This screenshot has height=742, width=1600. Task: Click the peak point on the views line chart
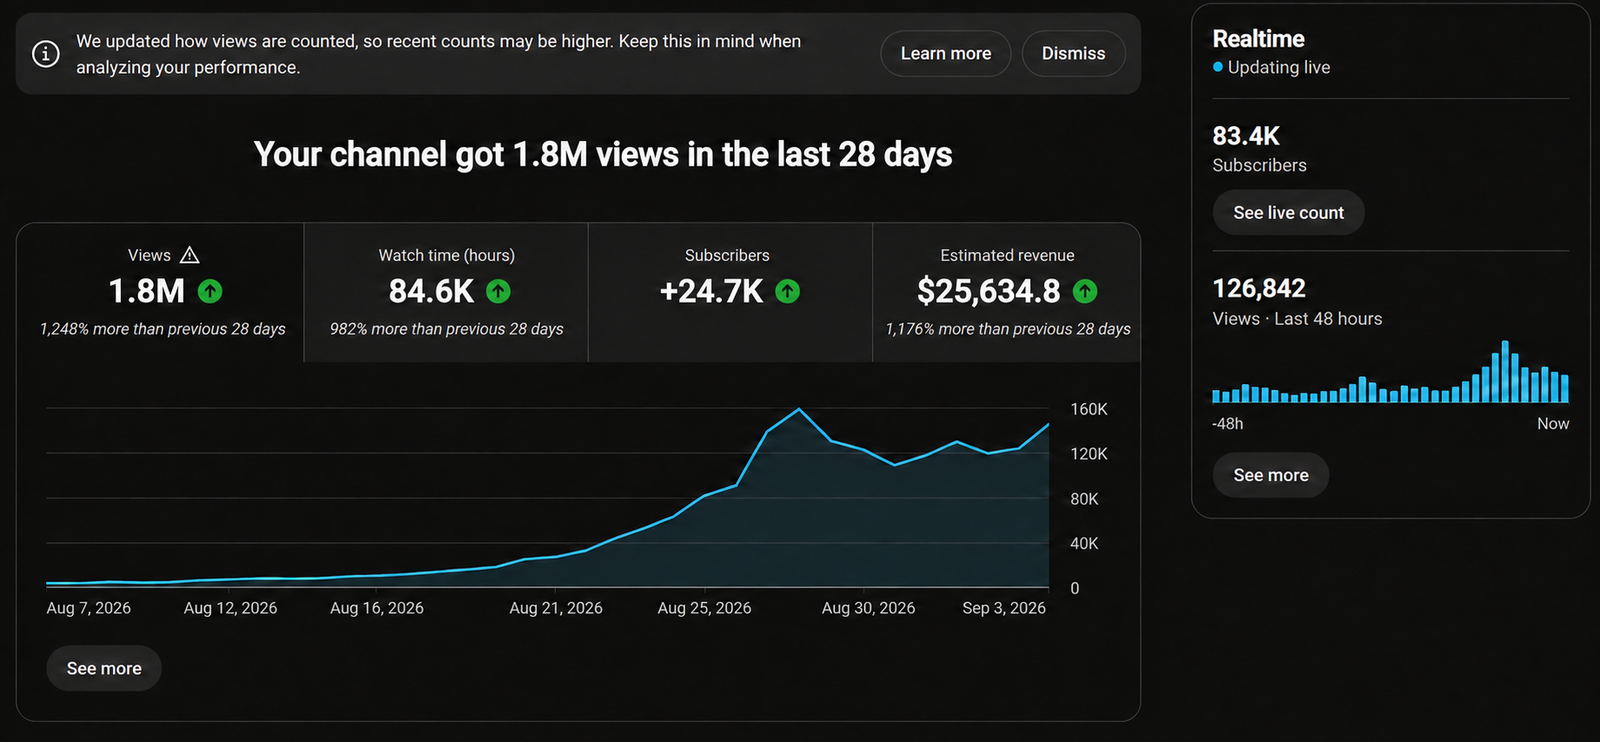click(x=799, y=409)
